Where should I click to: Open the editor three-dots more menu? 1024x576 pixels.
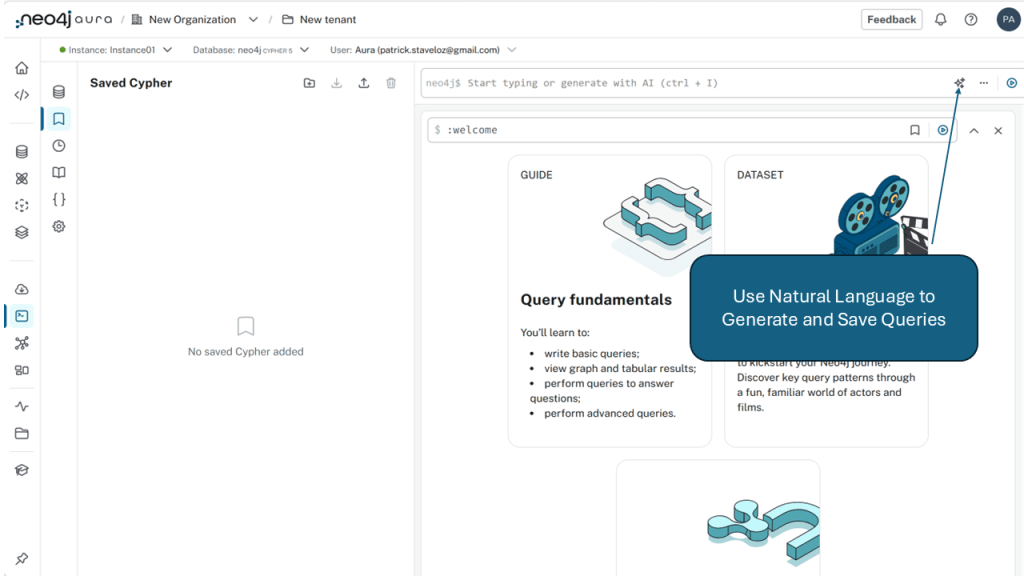[984, 83]
